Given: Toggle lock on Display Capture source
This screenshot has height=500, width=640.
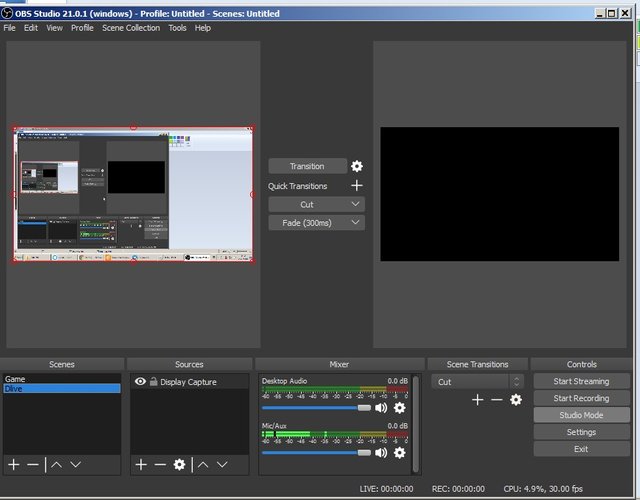Looking at the screenshot, I should 153,382.
